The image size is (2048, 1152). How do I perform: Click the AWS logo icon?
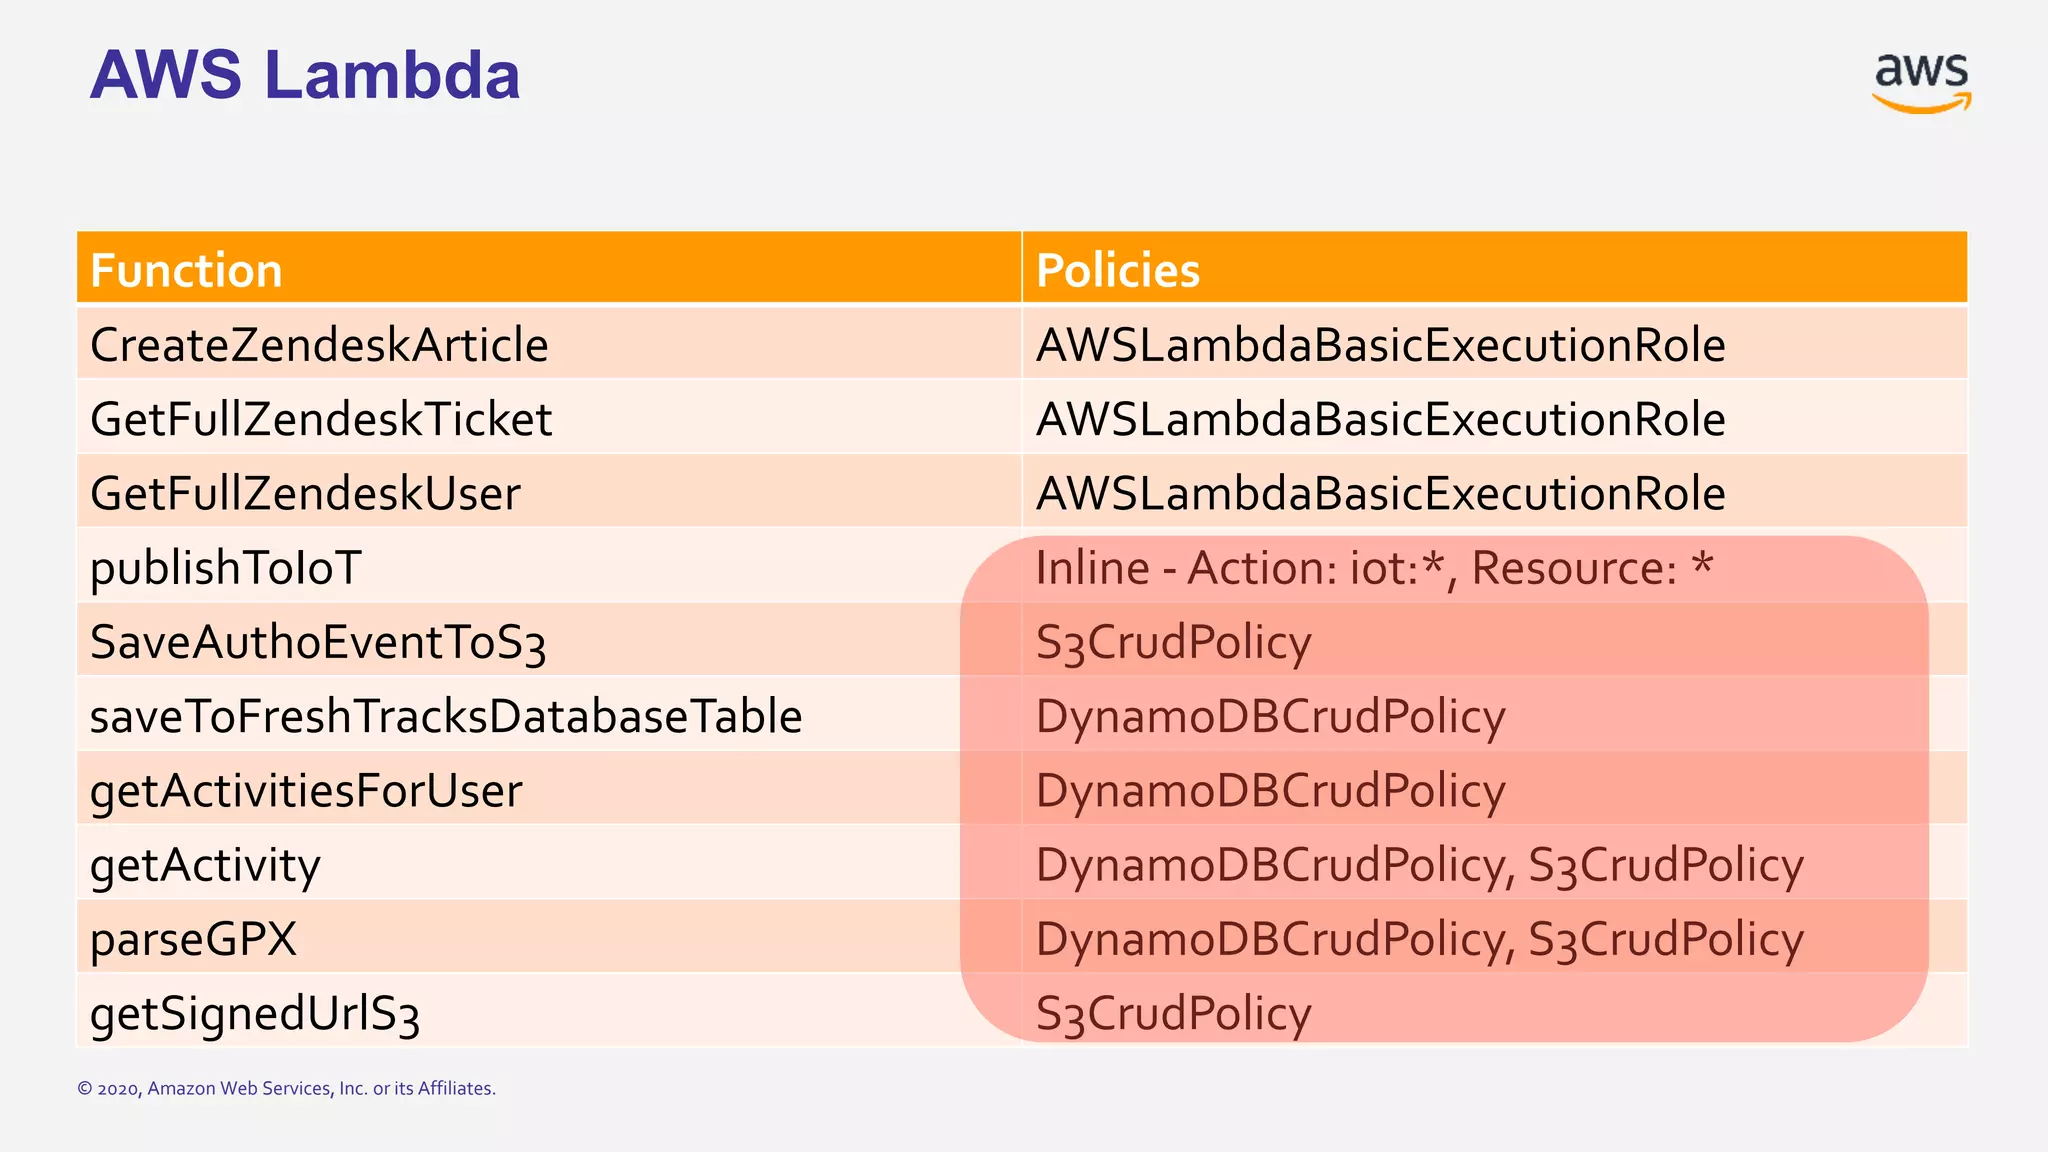[1920, 82]
